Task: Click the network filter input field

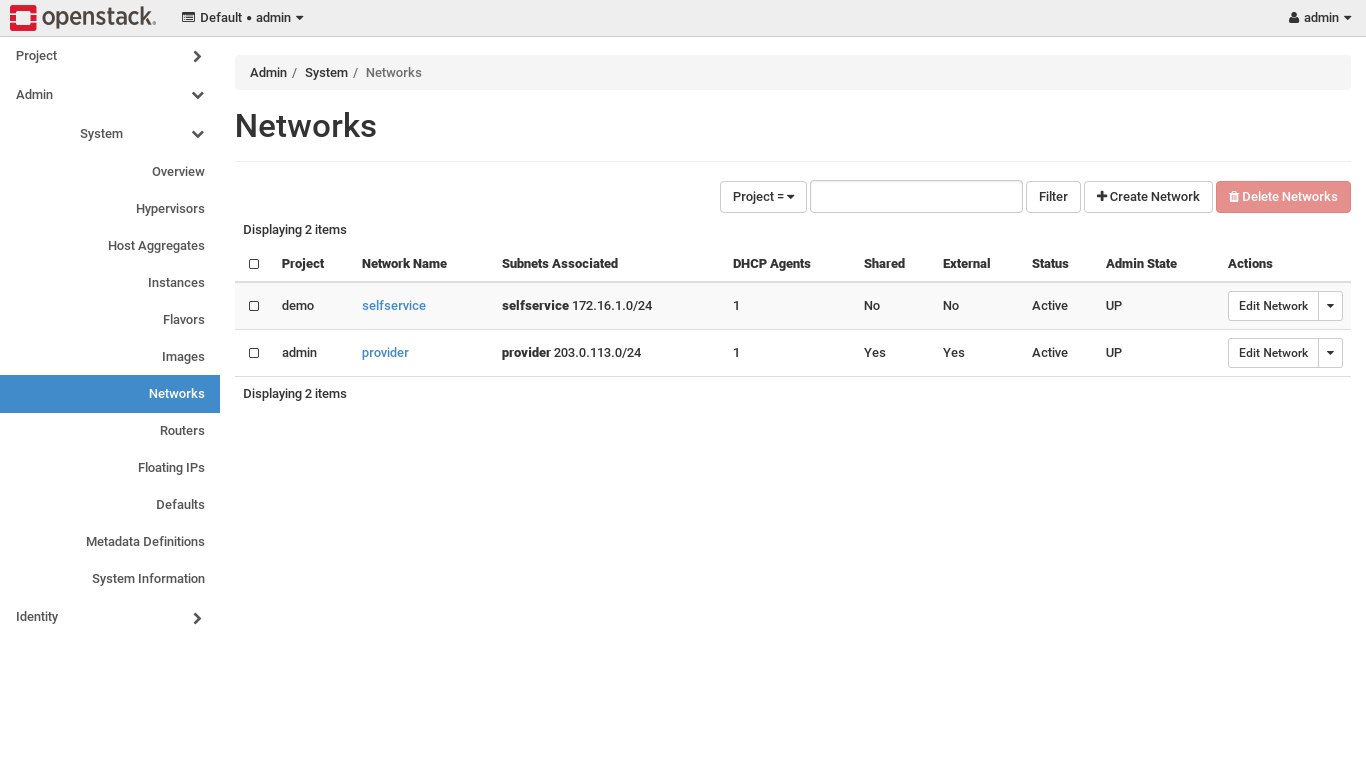Action: 915,196
